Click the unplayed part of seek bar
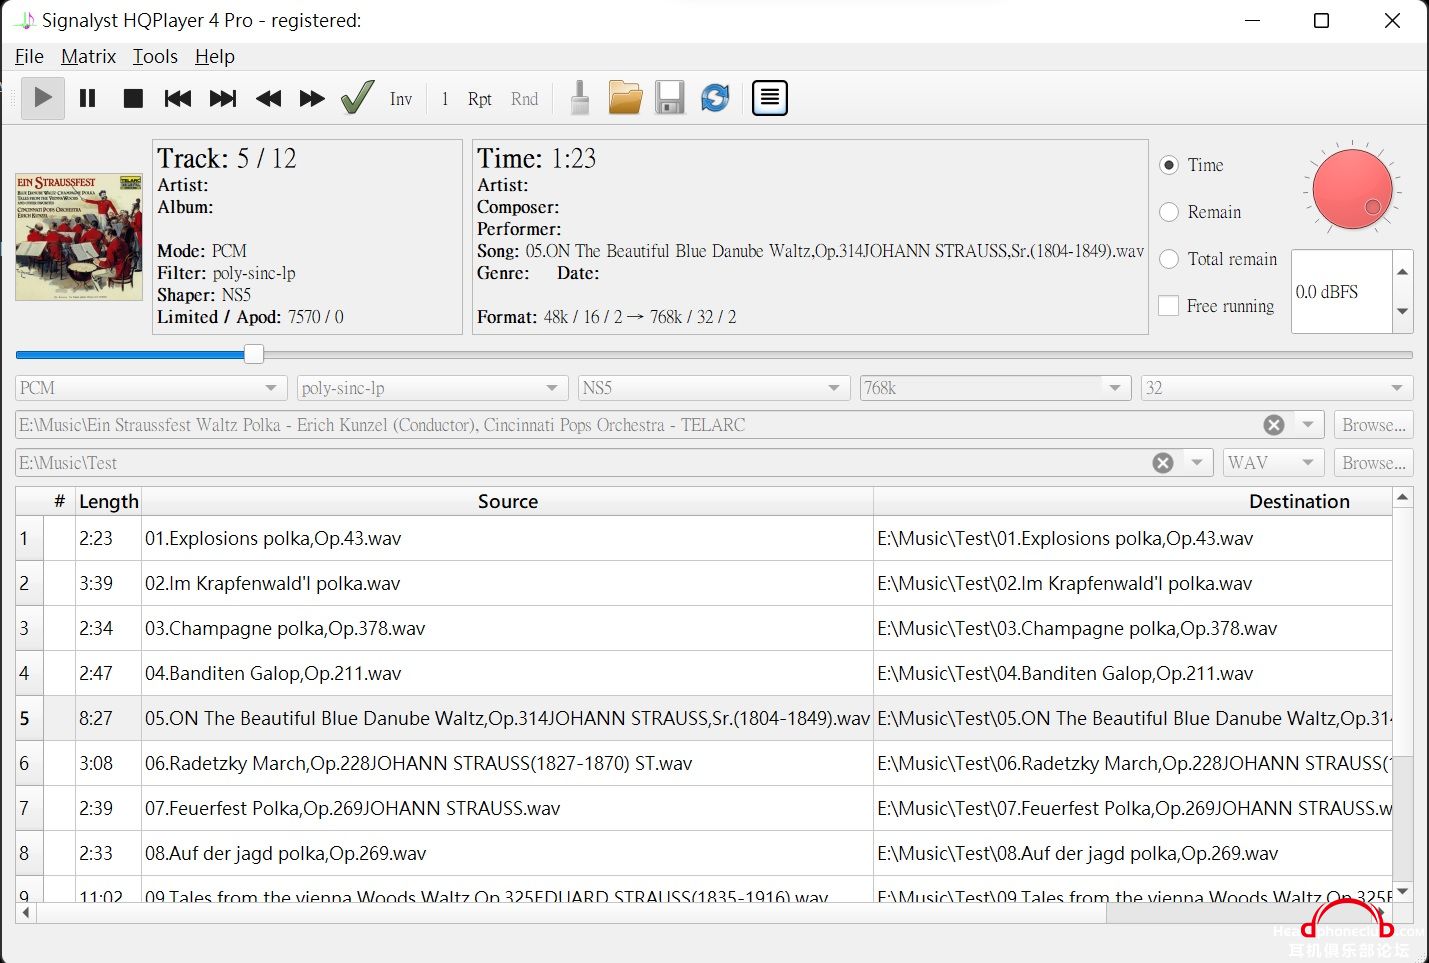This screenshot has width=1429, height=963. [838, 354]
